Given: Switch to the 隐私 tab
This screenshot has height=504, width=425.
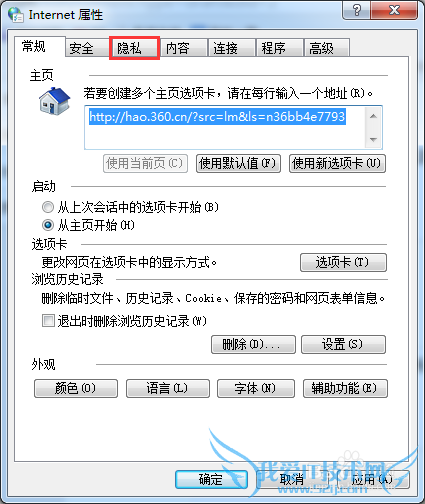Looking at the screenshot, I should coord(135,48).
